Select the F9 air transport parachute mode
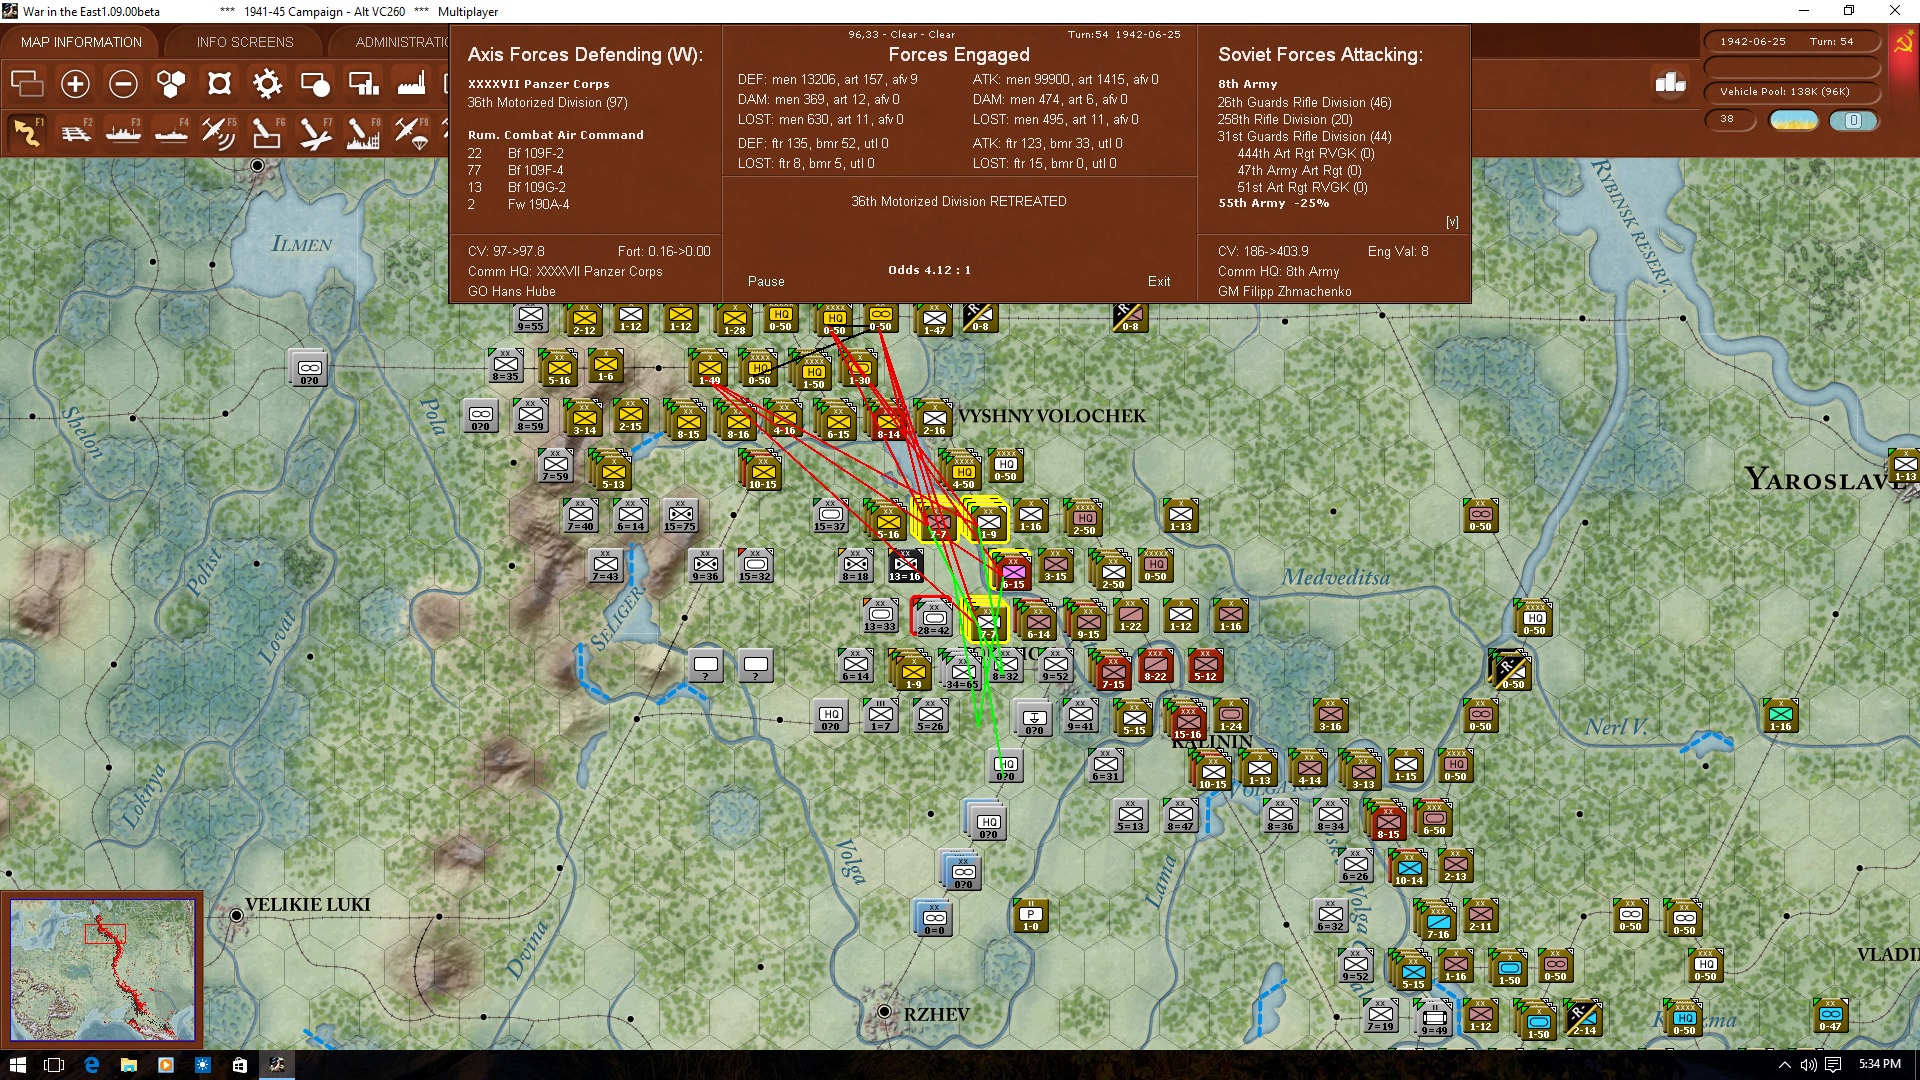1920x1080 pixels. tap(411, 132)
